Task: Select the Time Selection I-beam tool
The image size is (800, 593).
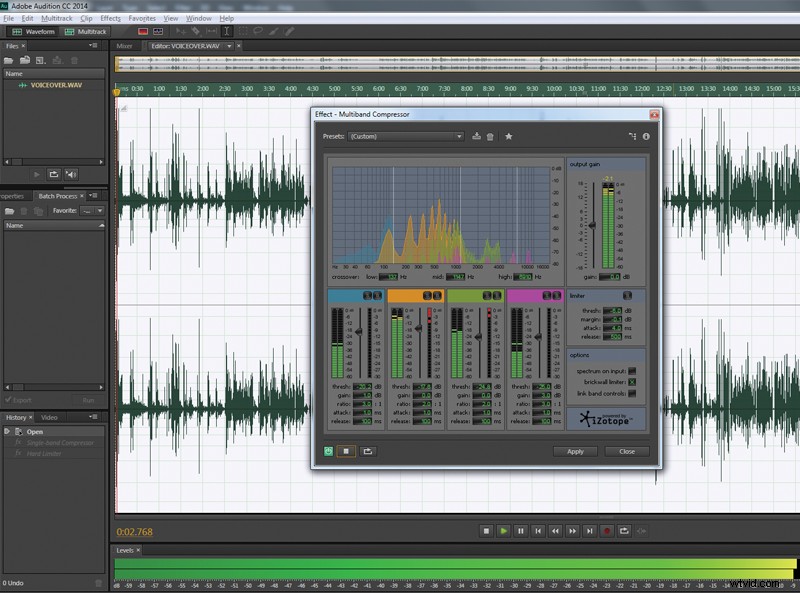Action: (x=225, y=31)
